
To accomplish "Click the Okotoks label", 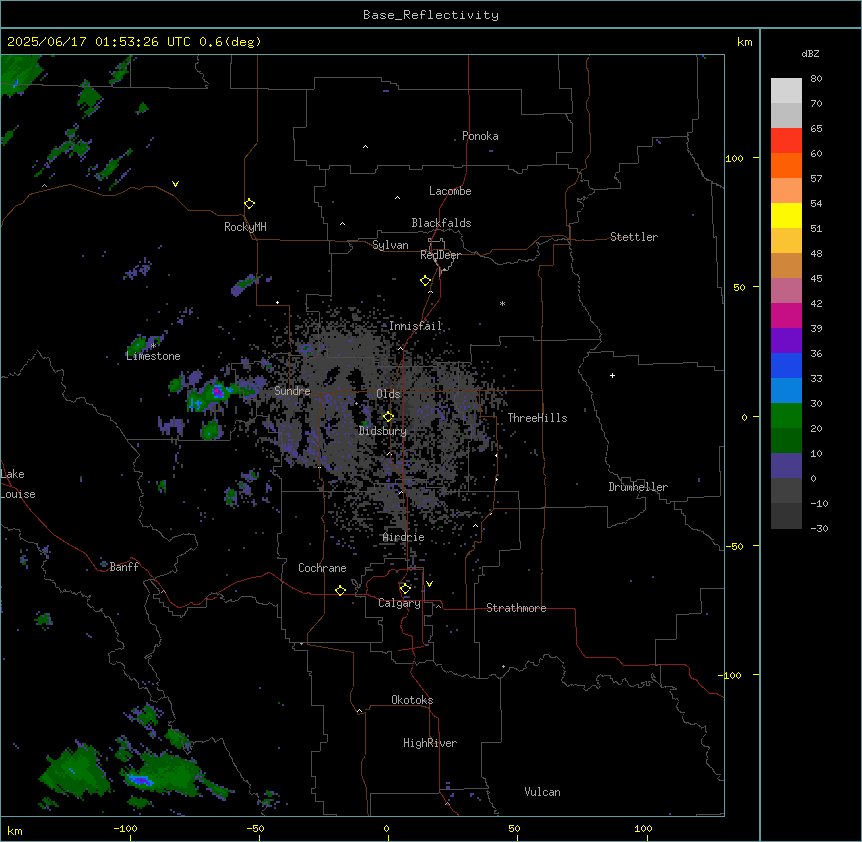I will pos(412,700).
